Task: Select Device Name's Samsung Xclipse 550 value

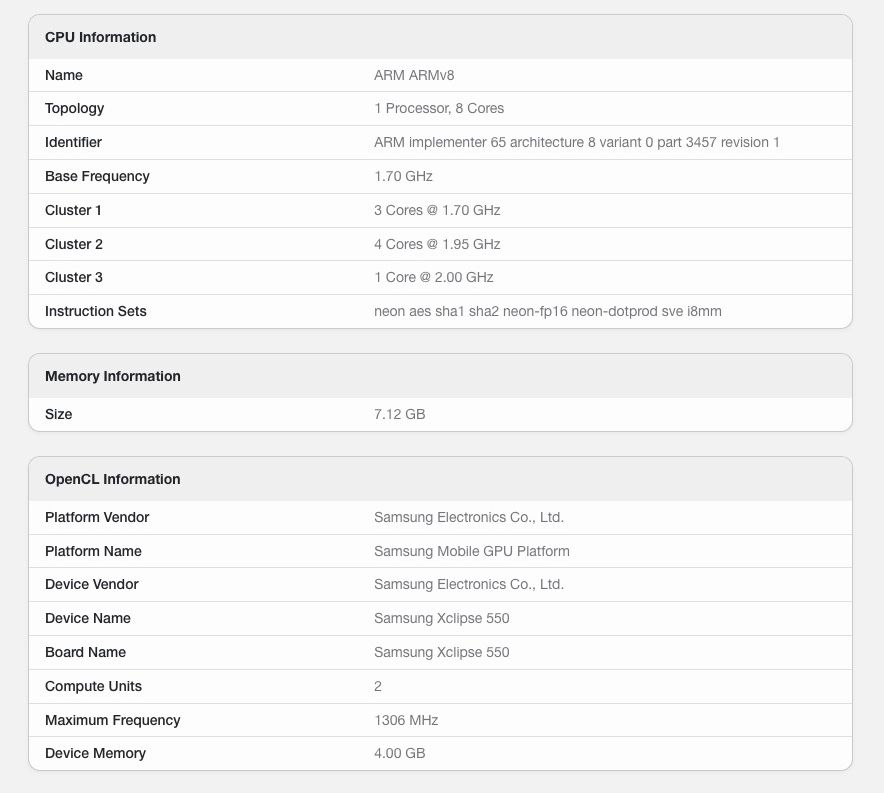Action: (441, 618)
